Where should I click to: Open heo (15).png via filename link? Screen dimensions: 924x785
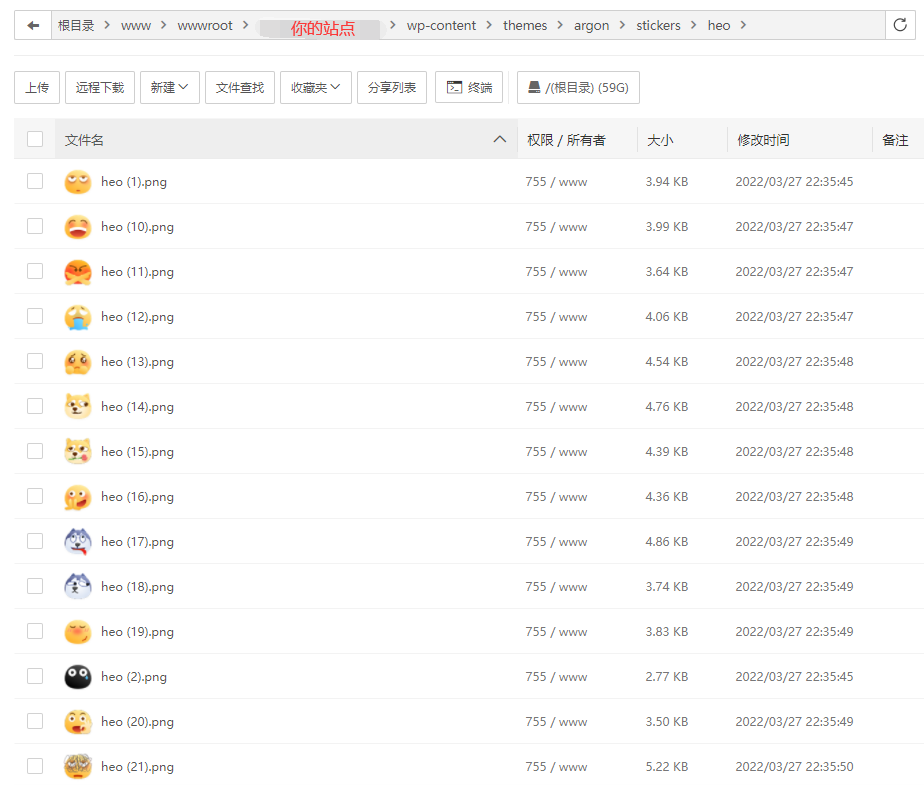(136, 451)
